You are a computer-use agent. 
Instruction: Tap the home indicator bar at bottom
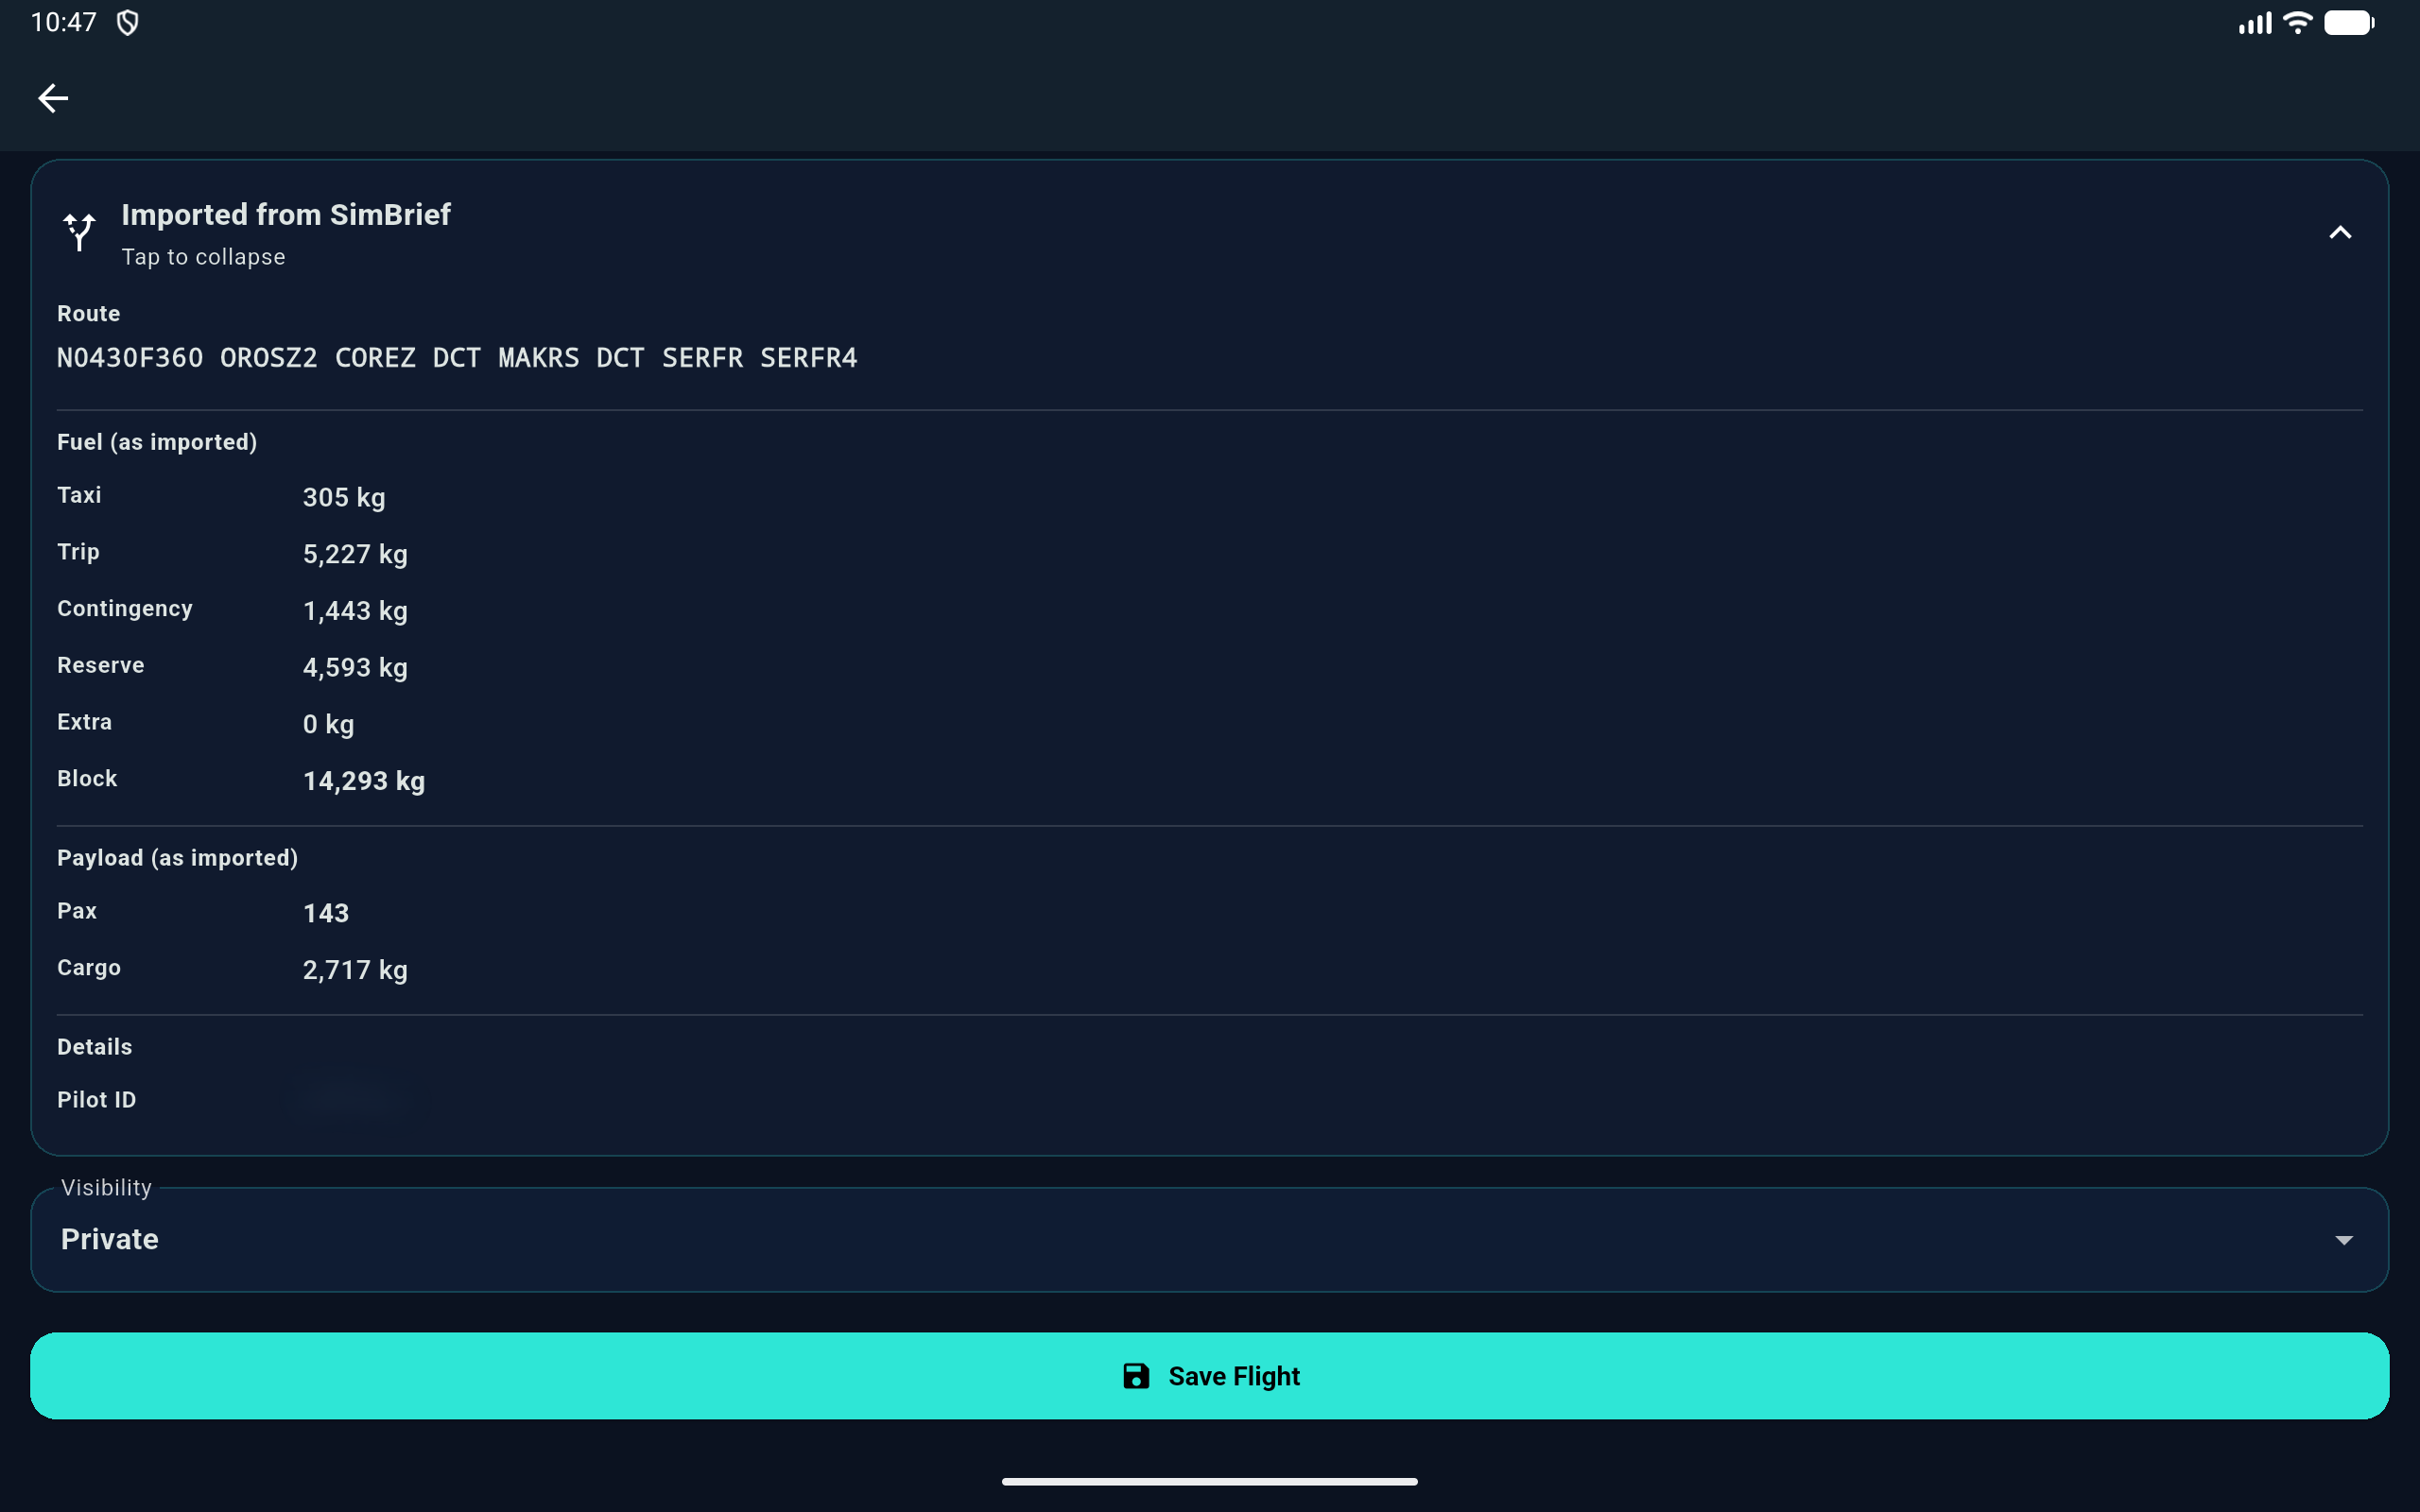1209,1481
